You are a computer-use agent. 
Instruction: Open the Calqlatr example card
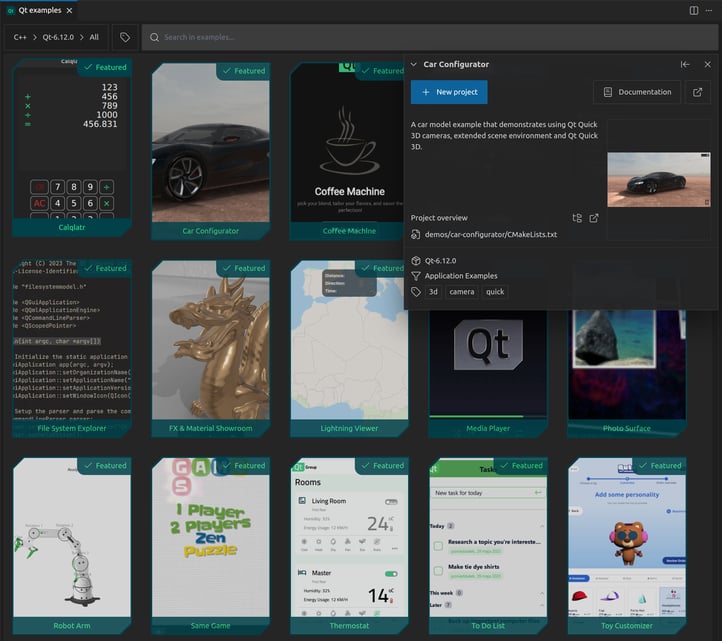(x=72, y=147)
